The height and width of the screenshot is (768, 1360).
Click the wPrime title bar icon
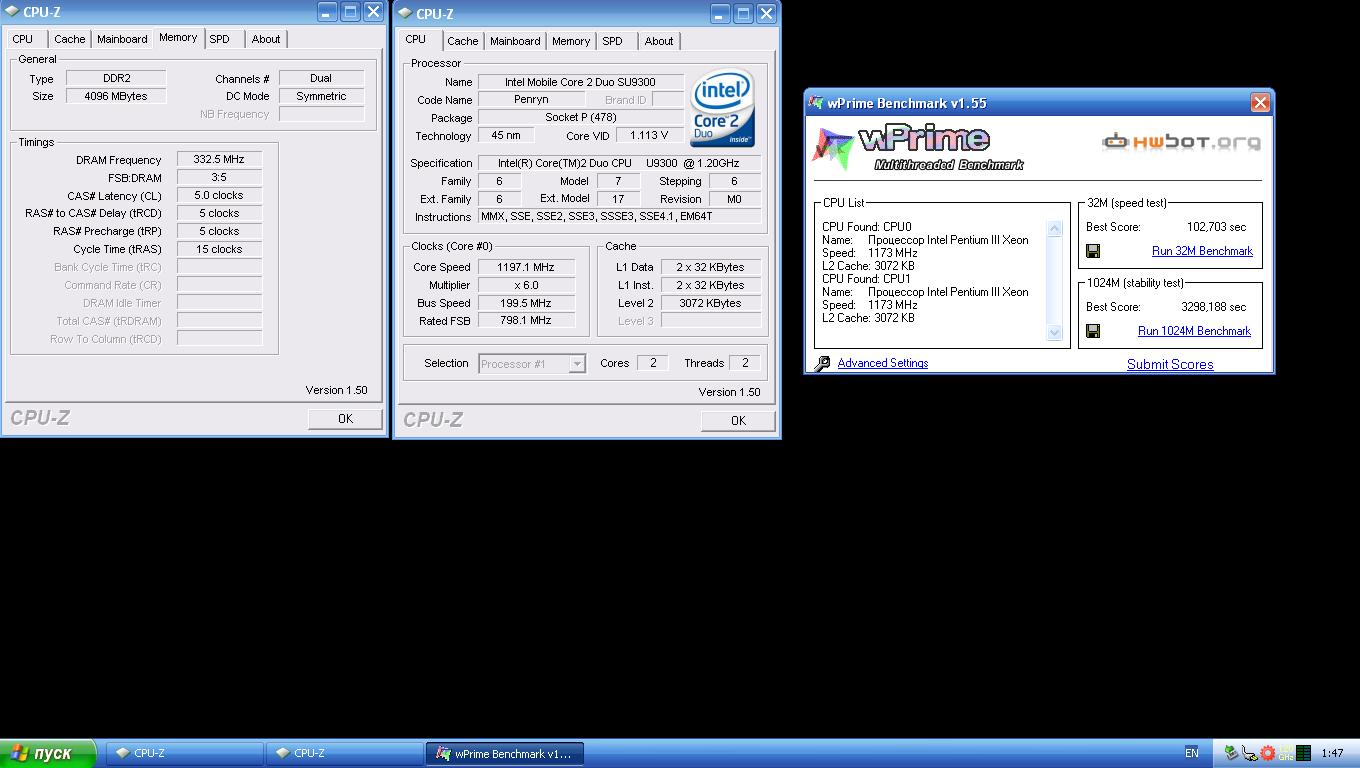click(816, 103)
